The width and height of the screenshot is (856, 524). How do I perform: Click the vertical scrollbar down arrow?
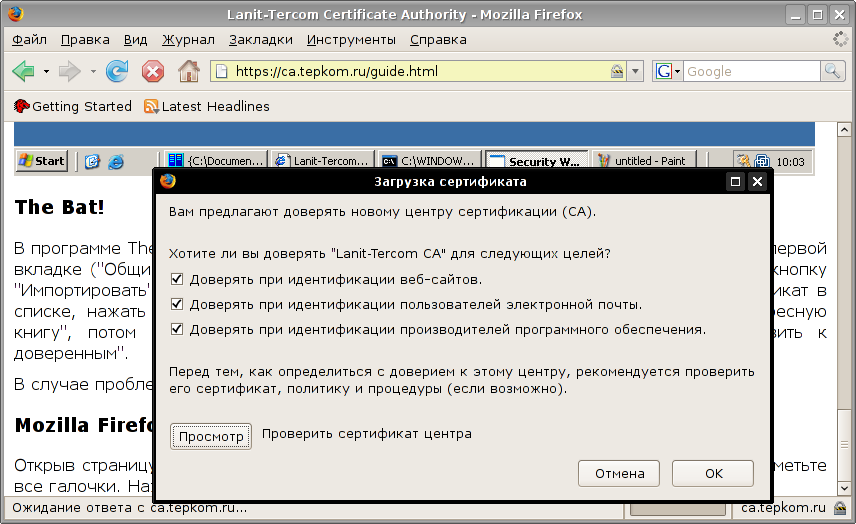tap(844, 488)
